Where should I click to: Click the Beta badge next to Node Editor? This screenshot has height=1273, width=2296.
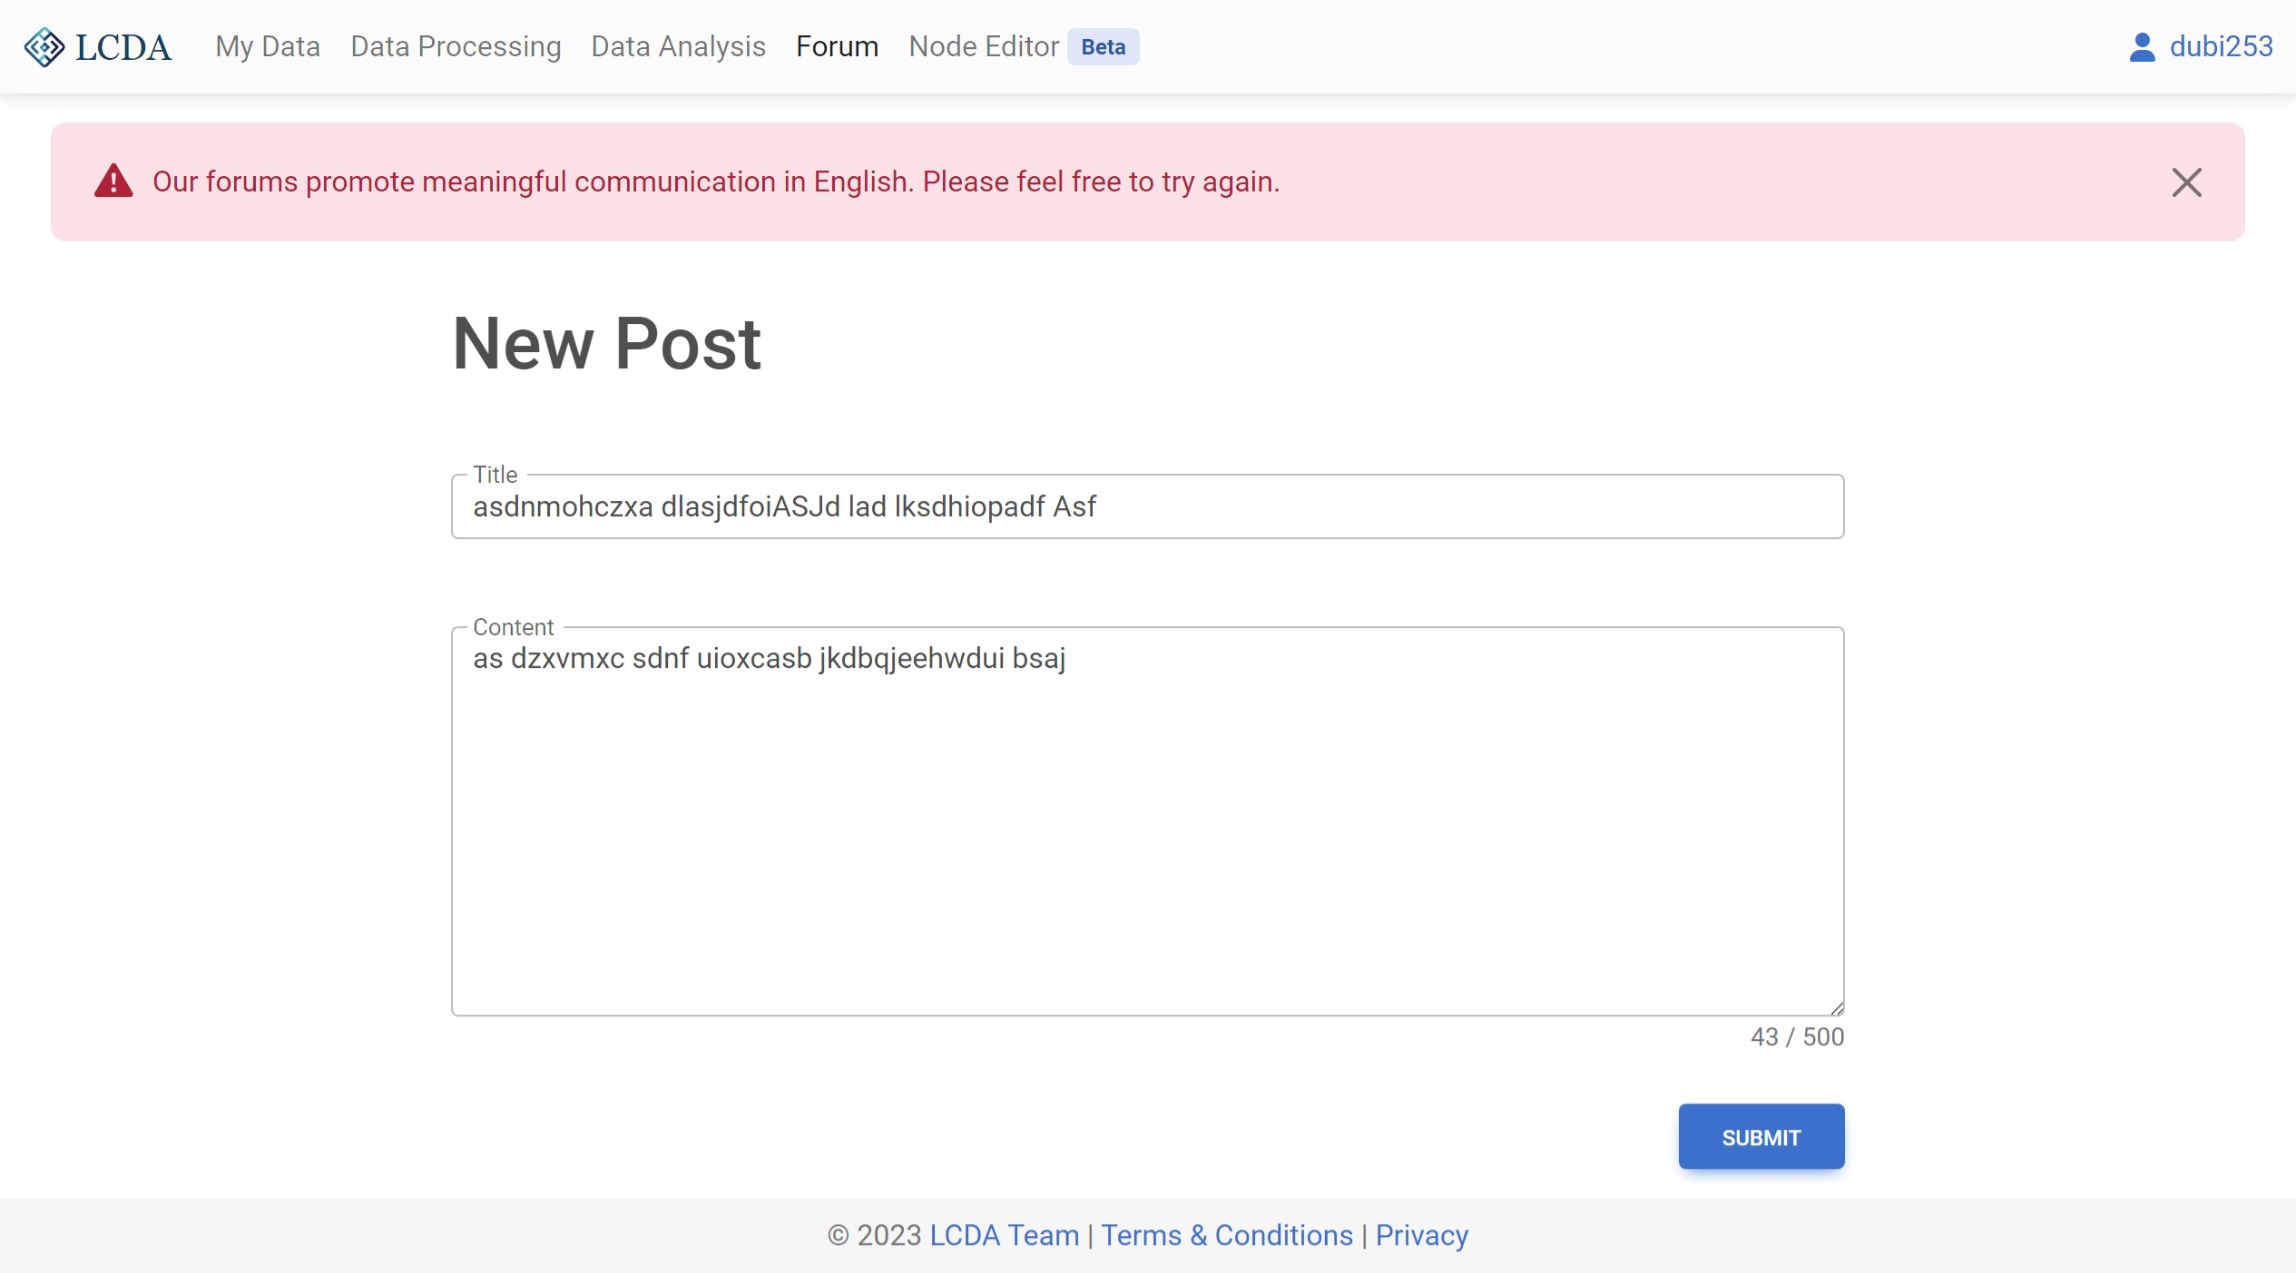(x=1103, y=46)
